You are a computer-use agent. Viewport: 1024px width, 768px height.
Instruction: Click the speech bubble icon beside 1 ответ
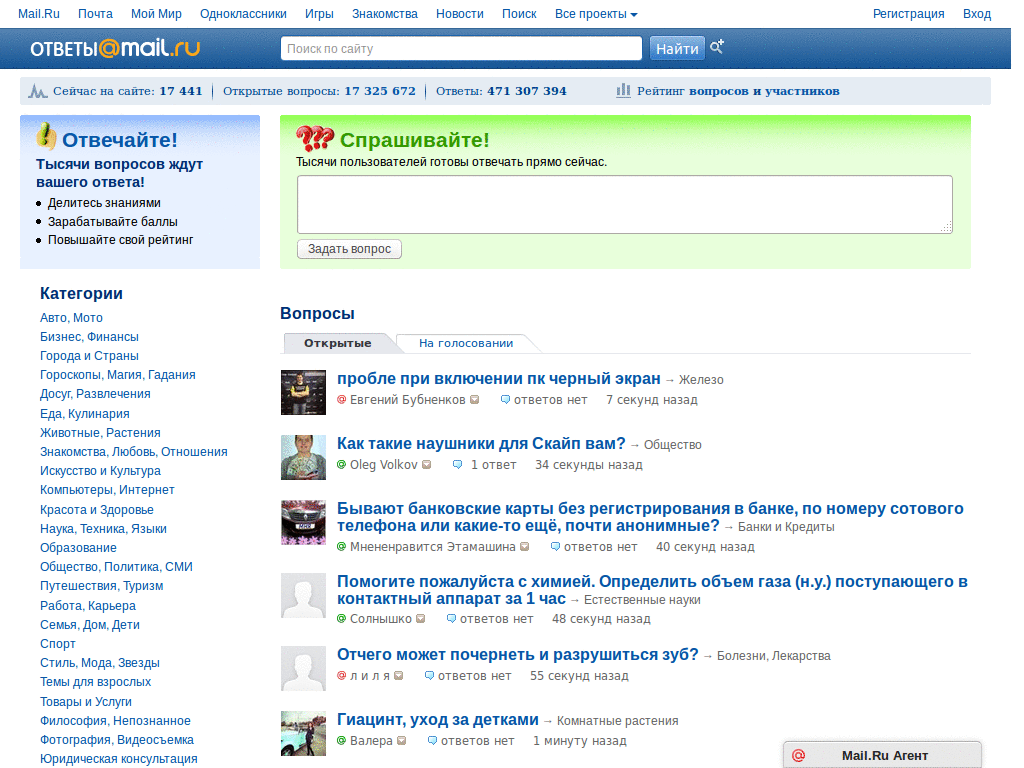458,465
